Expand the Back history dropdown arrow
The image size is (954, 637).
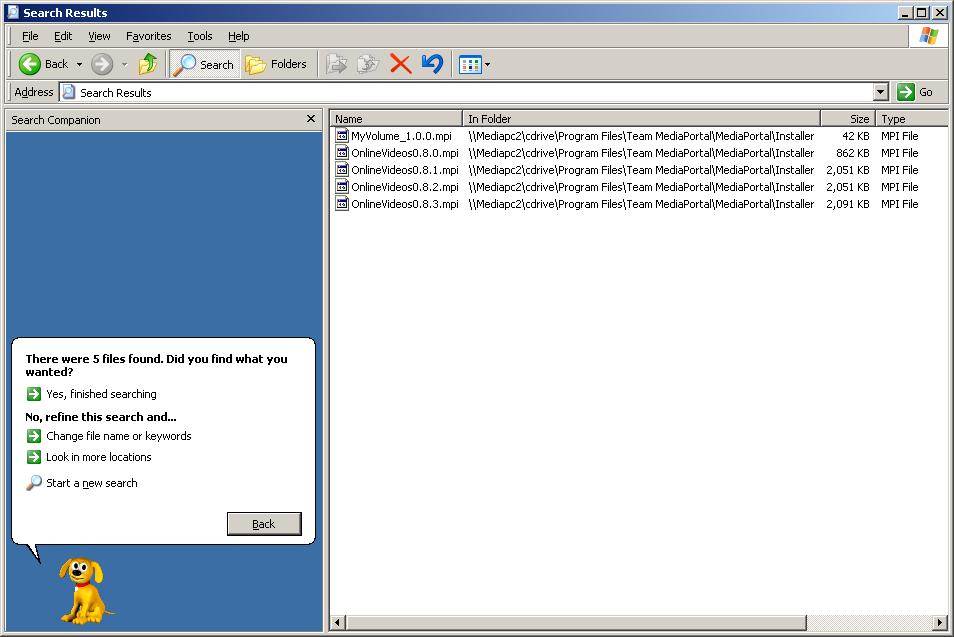[x=80, y=64]
